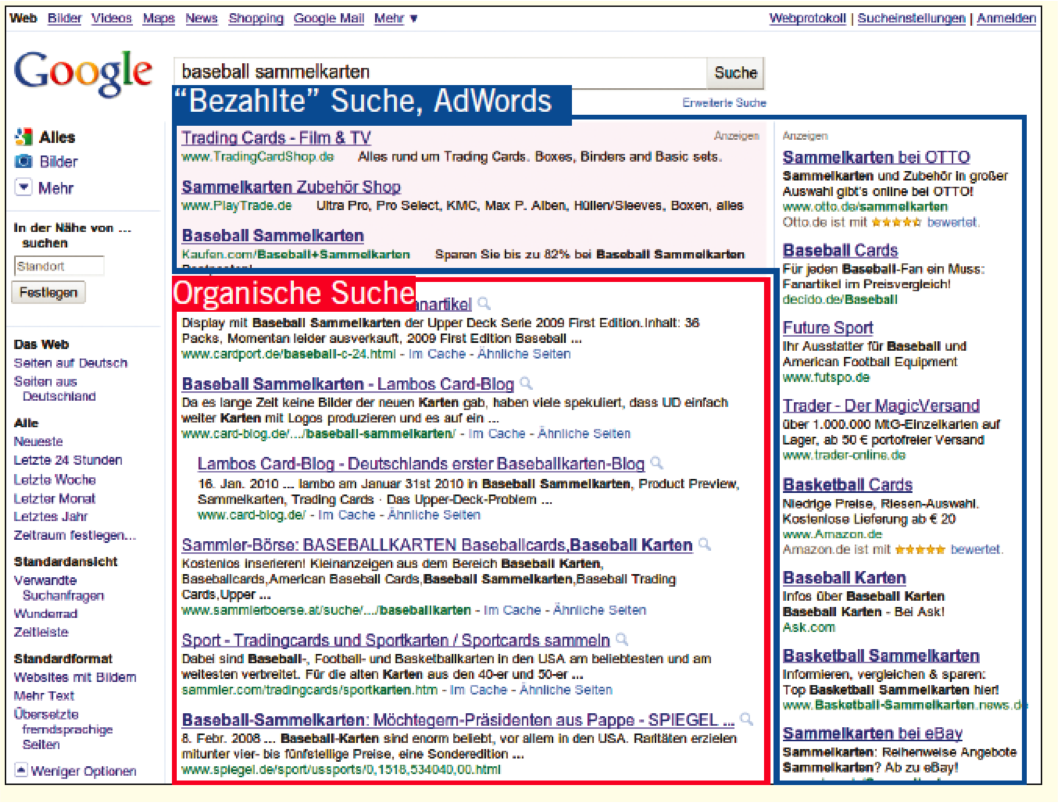Image resolution: width=1058 pixels, height=803 pixels.
Task: Click the Bilder camera icon in sidebar
Action: (x=24, y=162)
